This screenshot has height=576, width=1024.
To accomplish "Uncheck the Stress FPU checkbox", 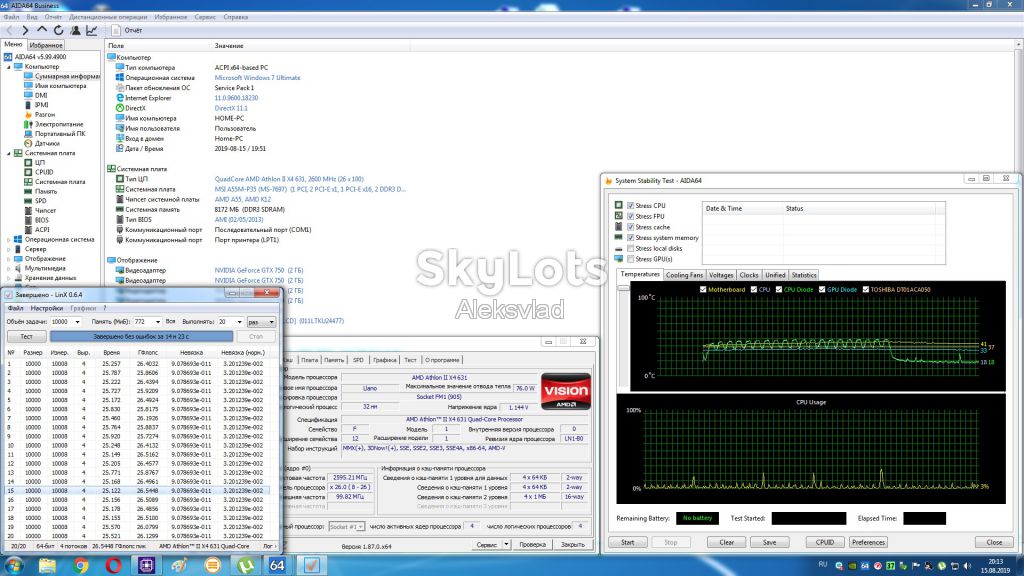I will click(x=630, y=216).
